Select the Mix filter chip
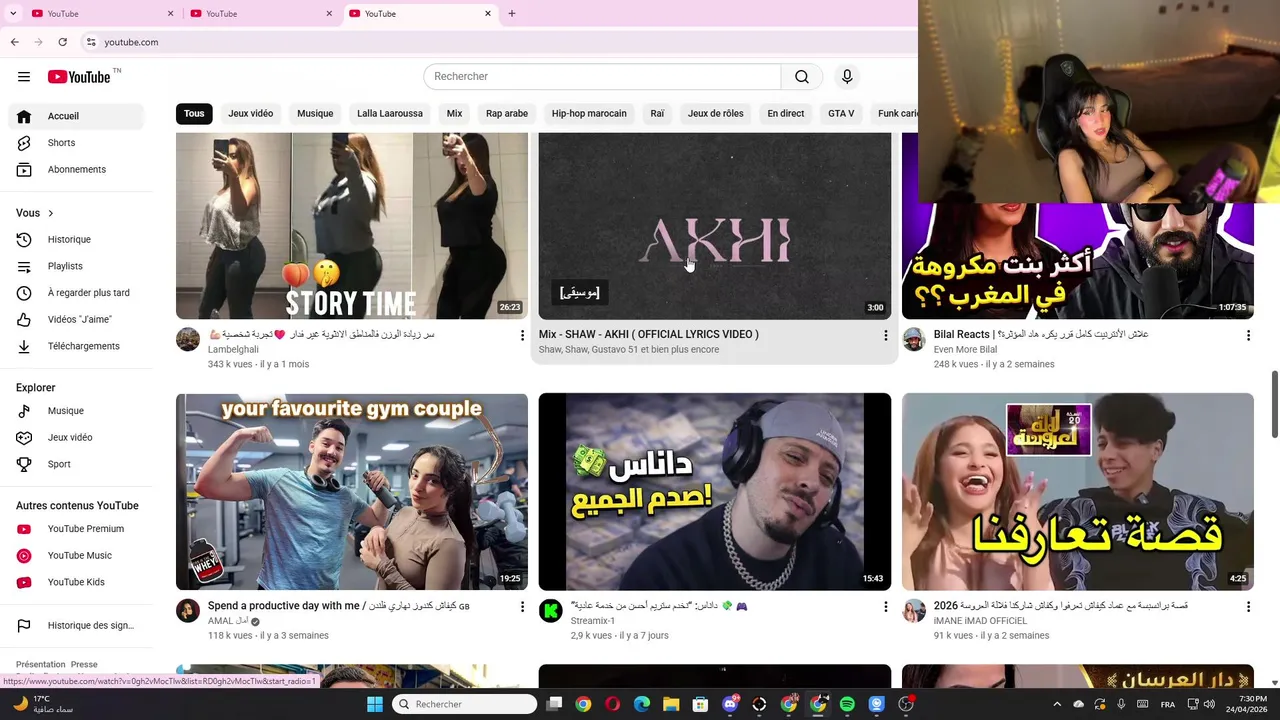Viewport: 1280px width, 720px height. 454,114
